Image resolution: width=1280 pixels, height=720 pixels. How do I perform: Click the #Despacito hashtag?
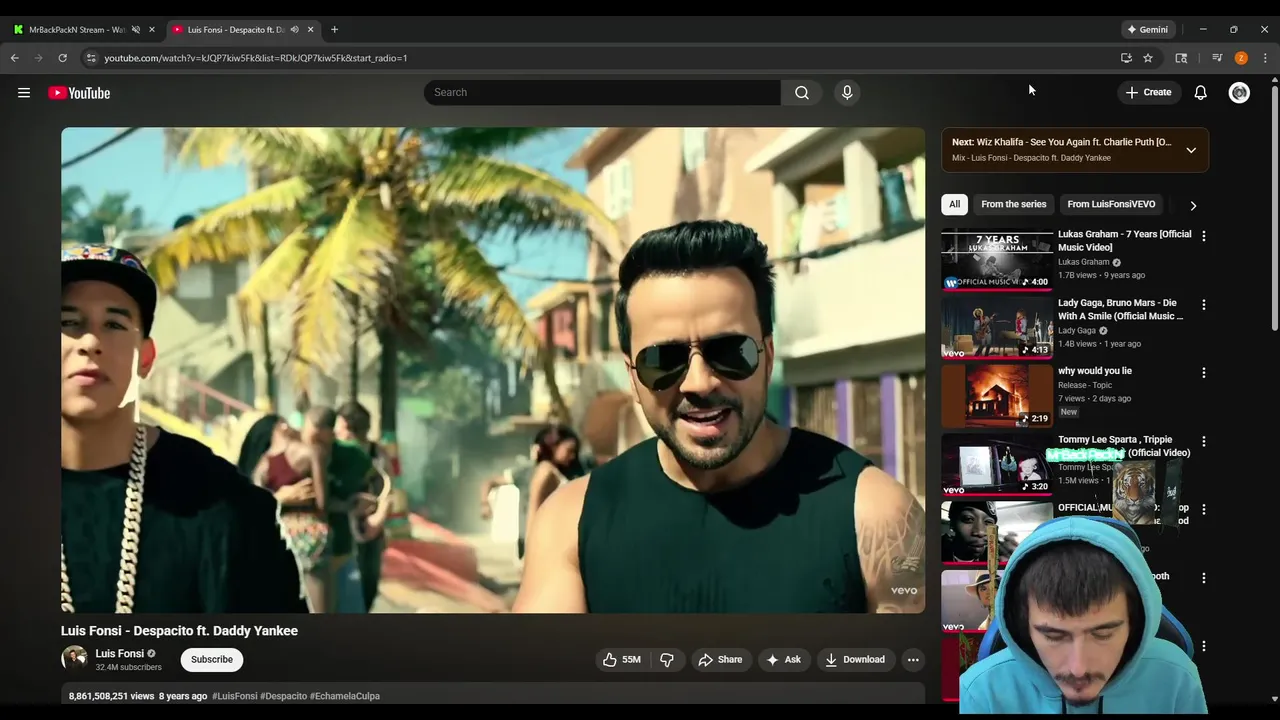pos(282,696)
